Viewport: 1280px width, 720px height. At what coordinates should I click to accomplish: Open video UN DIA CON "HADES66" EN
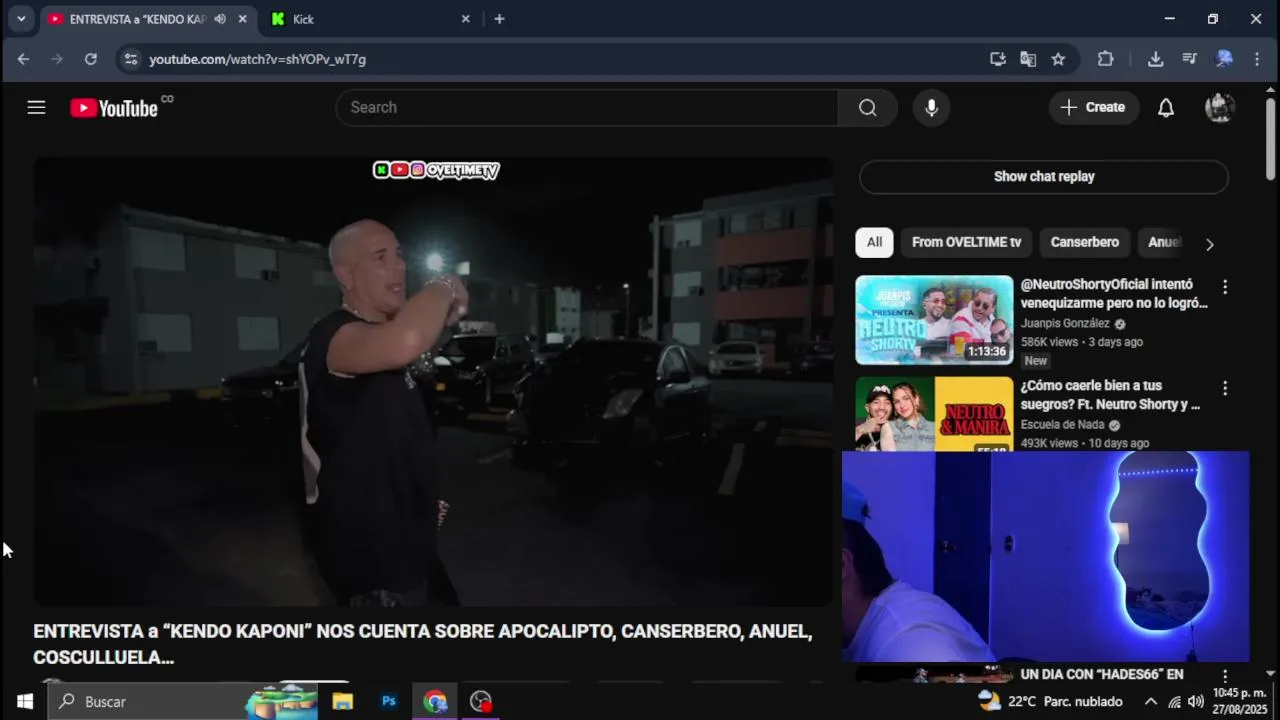pos(1102,675)
